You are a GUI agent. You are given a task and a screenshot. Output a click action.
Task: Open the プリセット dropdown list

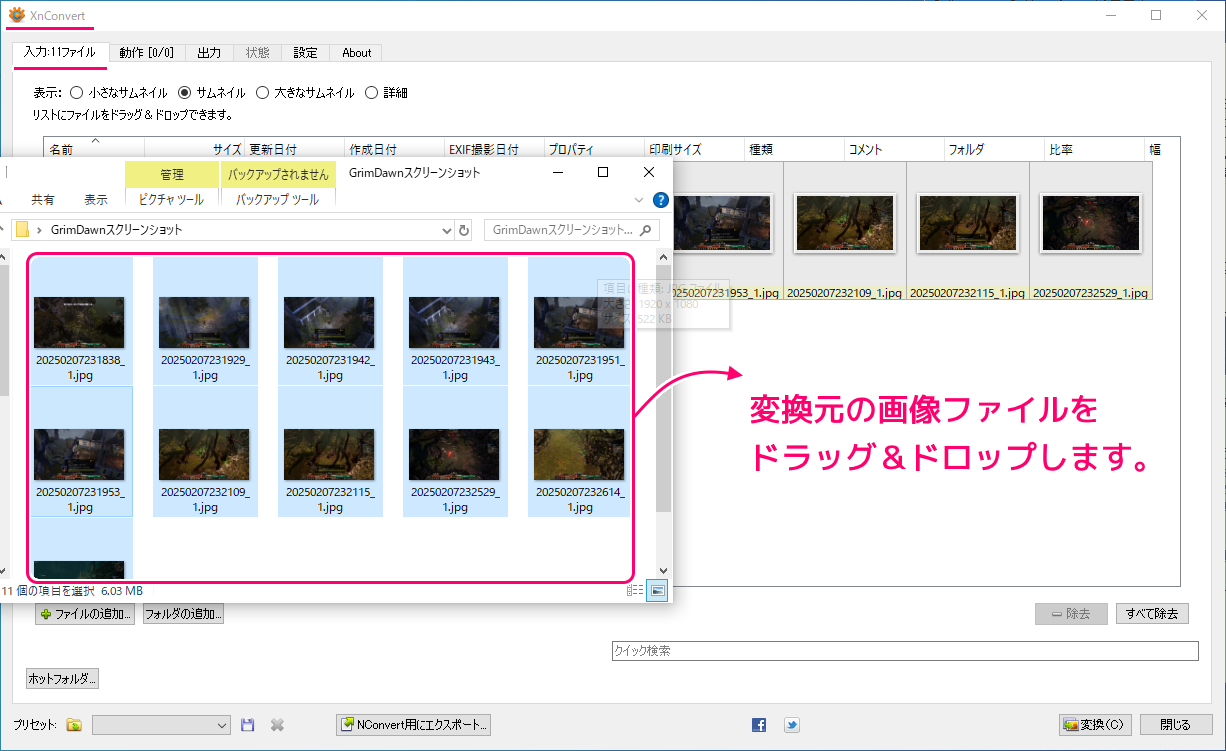tap(222, 725)
